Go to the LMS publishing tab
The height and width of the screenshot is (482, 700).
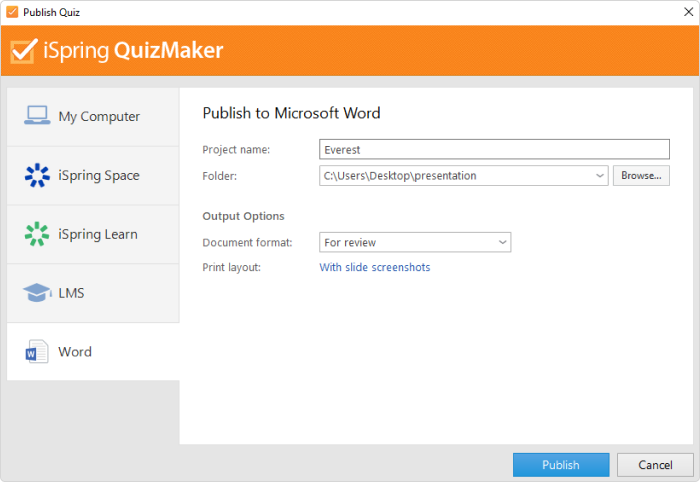[x=93, y=293]
